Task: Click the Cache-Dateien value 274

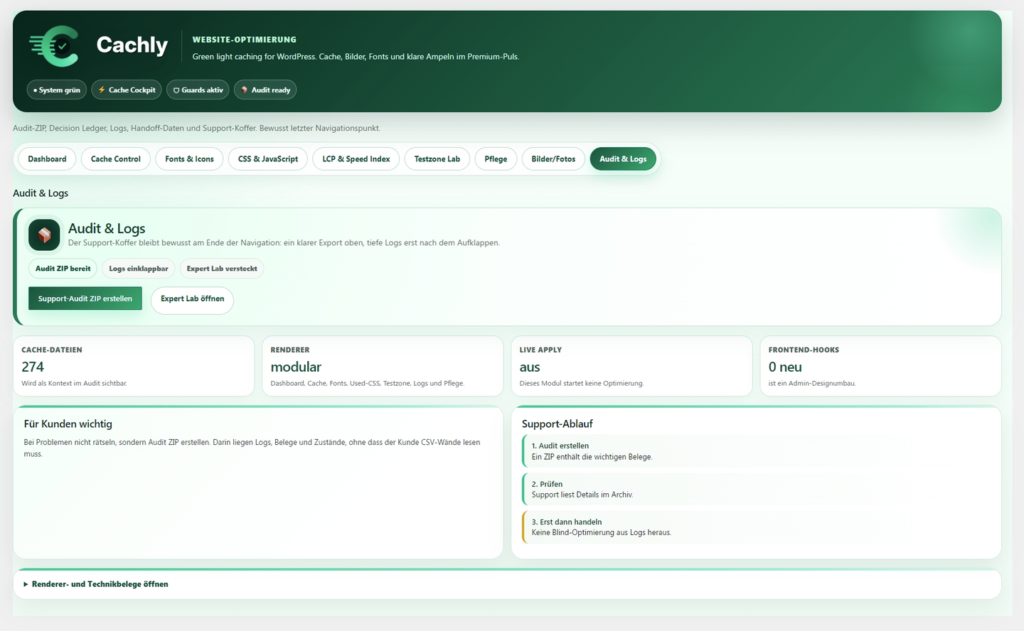Action: pyautogui.click(x=33, y=367)
